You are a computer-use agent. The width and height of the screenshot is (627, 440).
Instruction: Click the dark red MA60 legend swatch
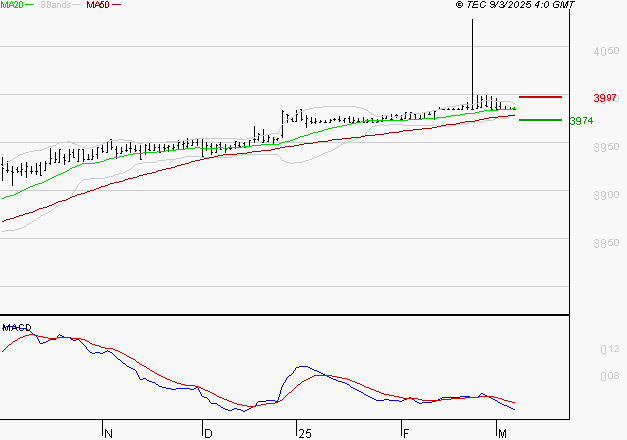click(x=117, y=6)
